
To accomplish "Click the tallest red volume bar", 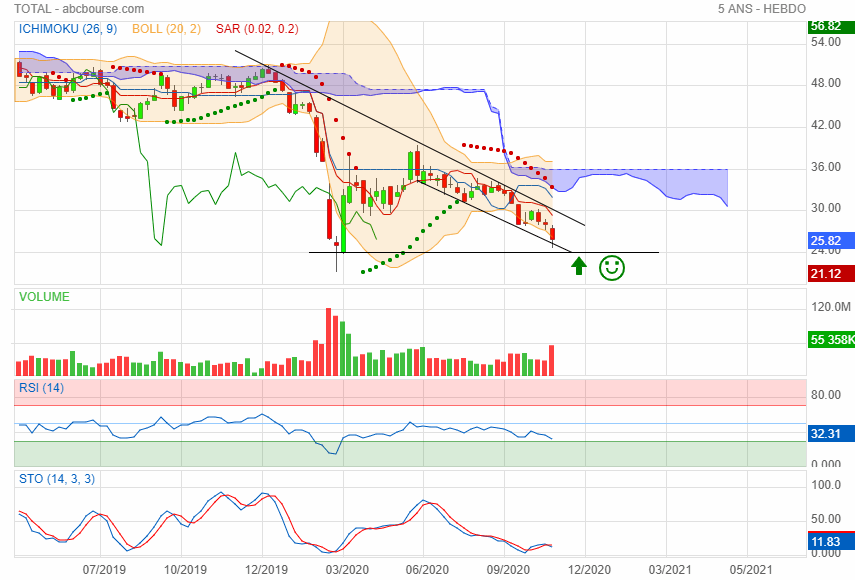I will [x=329, y=342].
